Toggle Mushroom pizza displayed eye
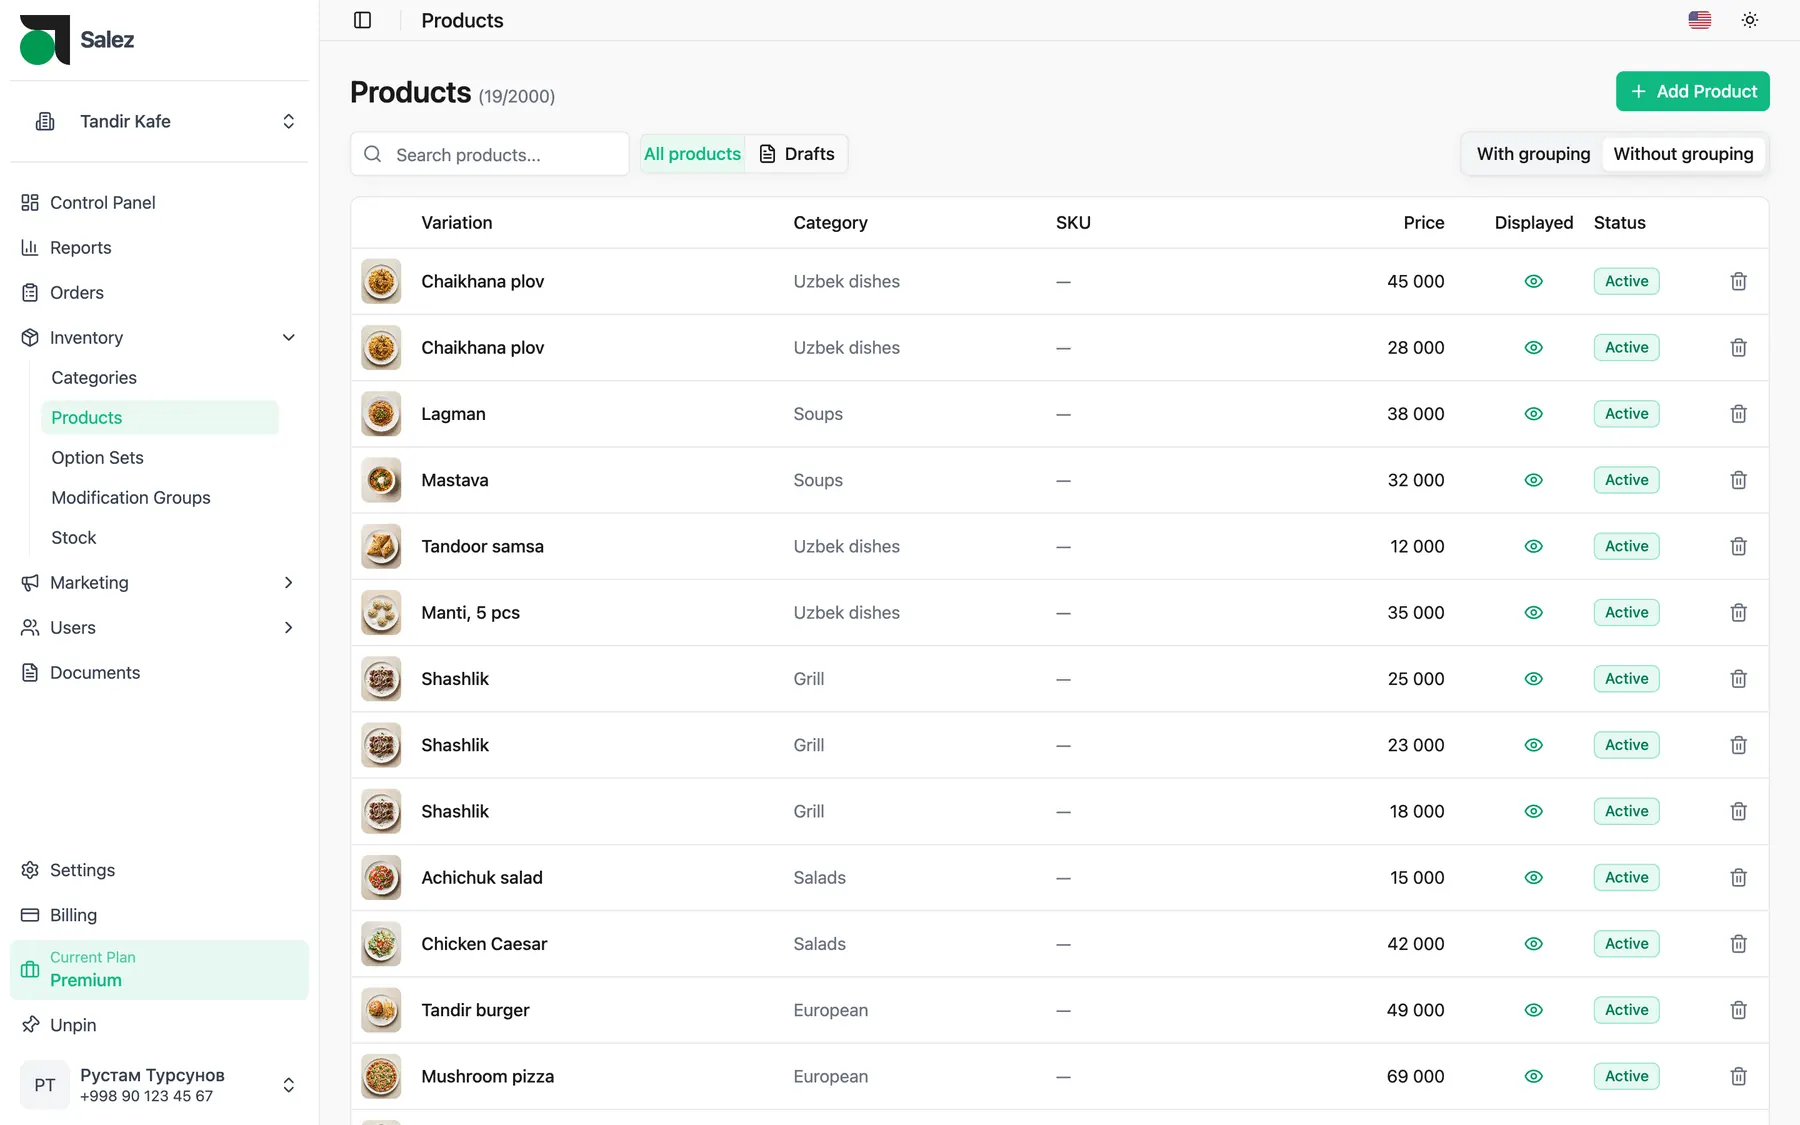 [x=1533, y=1076]
